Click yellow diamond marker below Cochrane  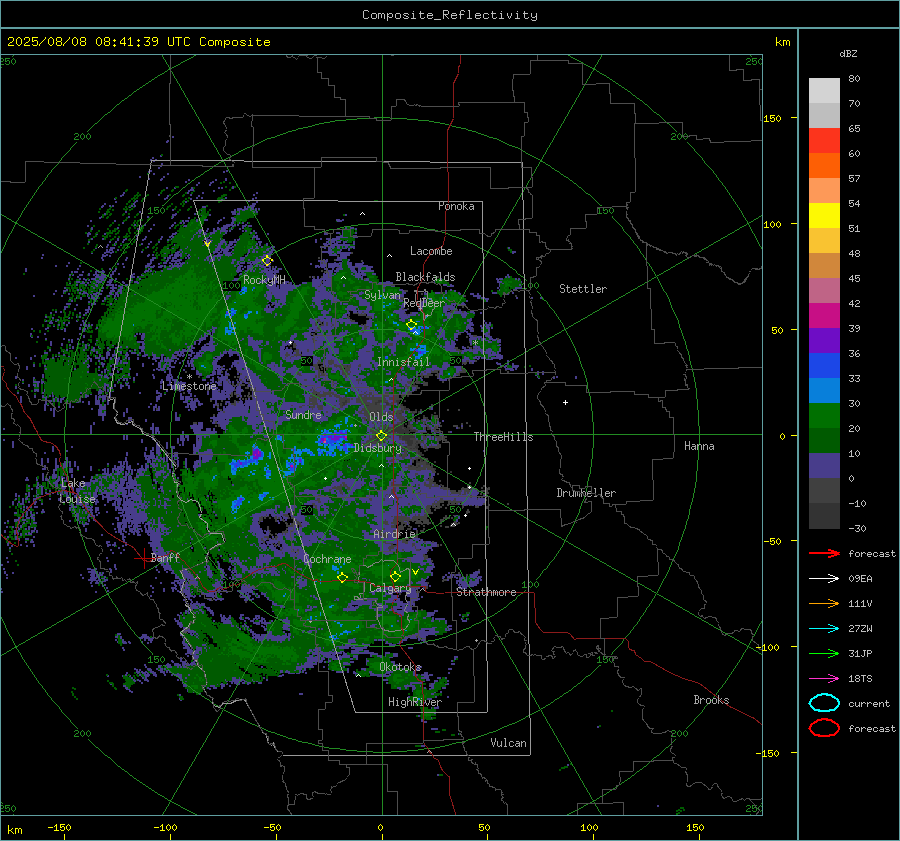pyautogui.click(x=342, y=577)
